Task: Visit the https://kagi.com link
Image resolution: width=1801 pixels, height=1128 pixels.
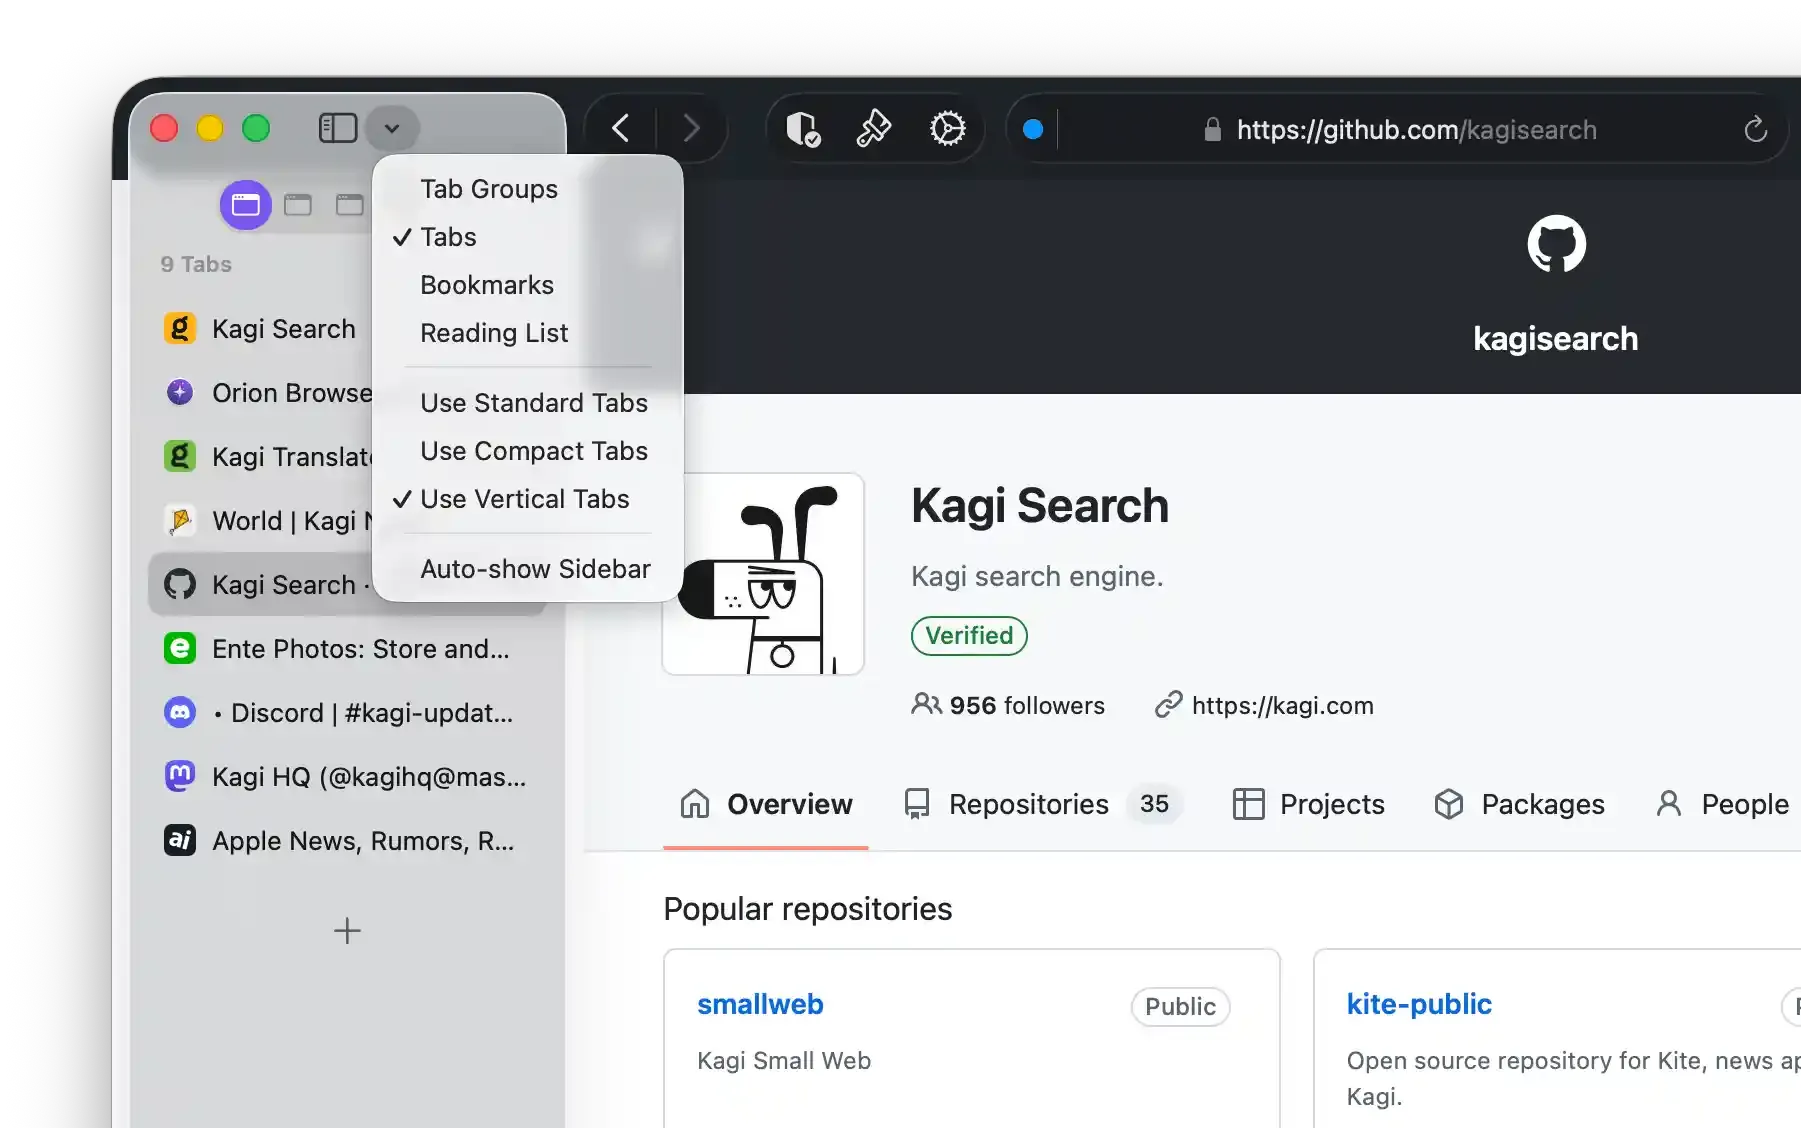Action: click(1283, 705)
